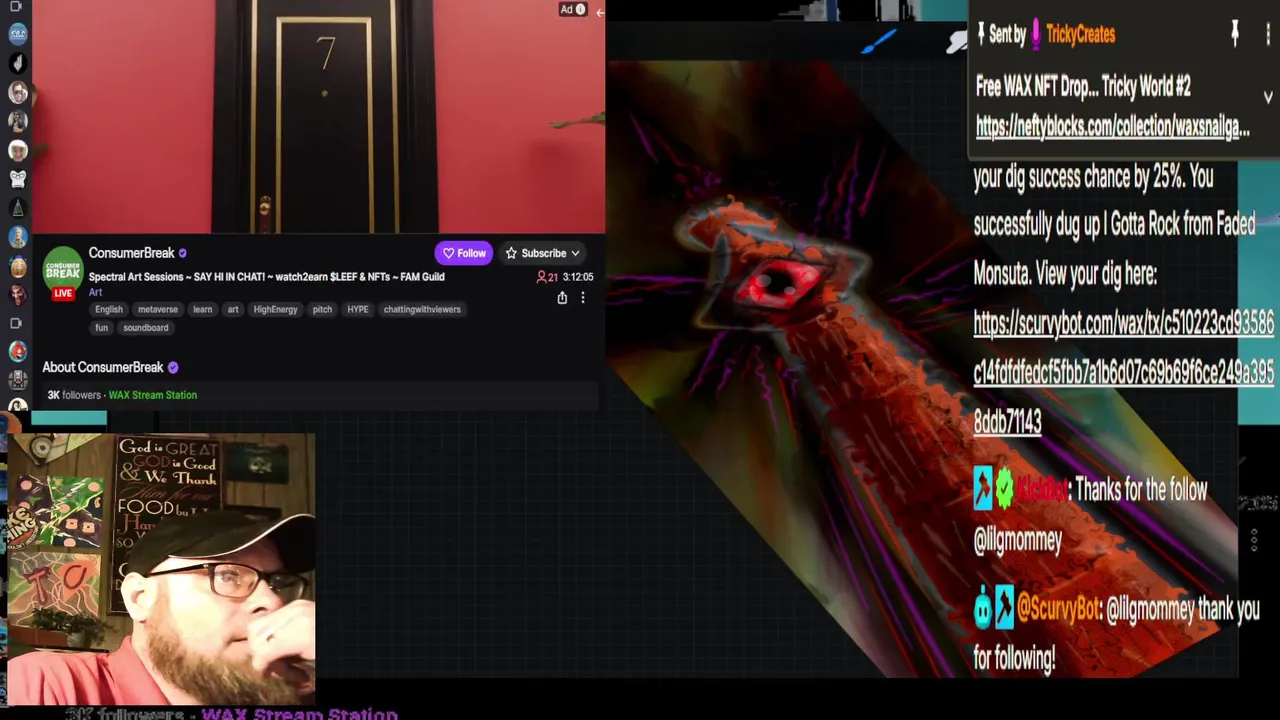This screenshot has height=720, width=1280.
Task: Click the @lilgmommey mention in KickBot's follow message
Action: click(1017, 540)
